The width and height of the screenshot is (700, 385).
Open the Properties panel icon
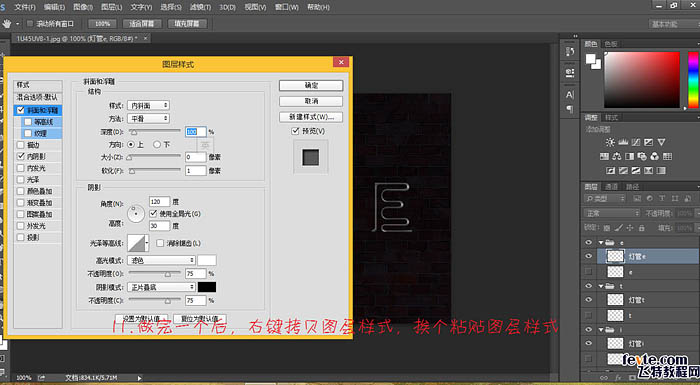[570, 72]
